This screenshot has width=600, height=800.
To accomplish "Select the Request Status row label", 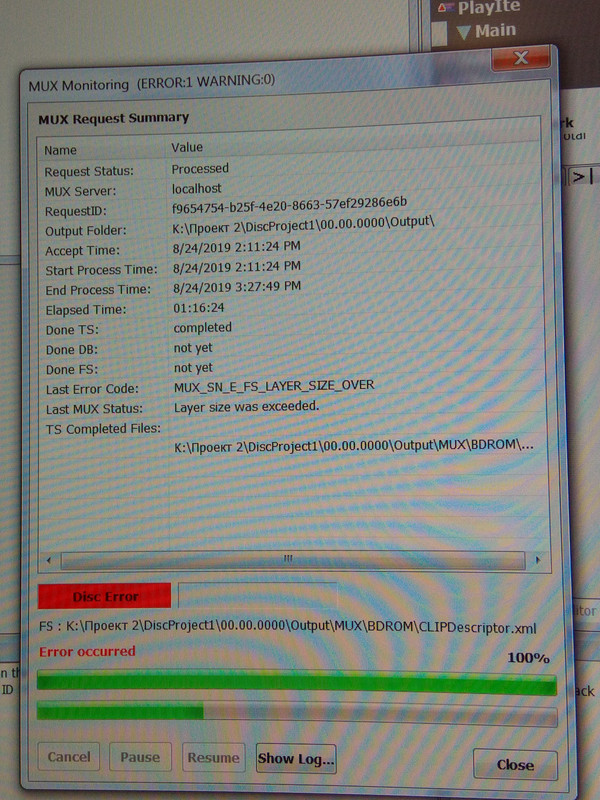I will tap(89, 171).
